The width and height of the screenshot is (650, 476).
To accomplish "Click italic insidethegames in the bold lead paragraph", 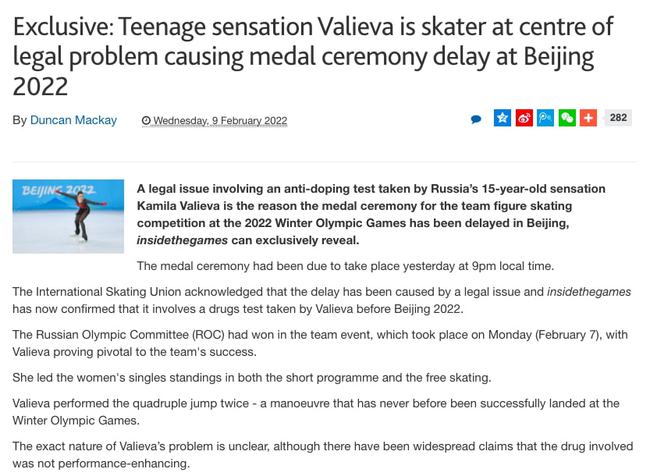I will point(182,240).
